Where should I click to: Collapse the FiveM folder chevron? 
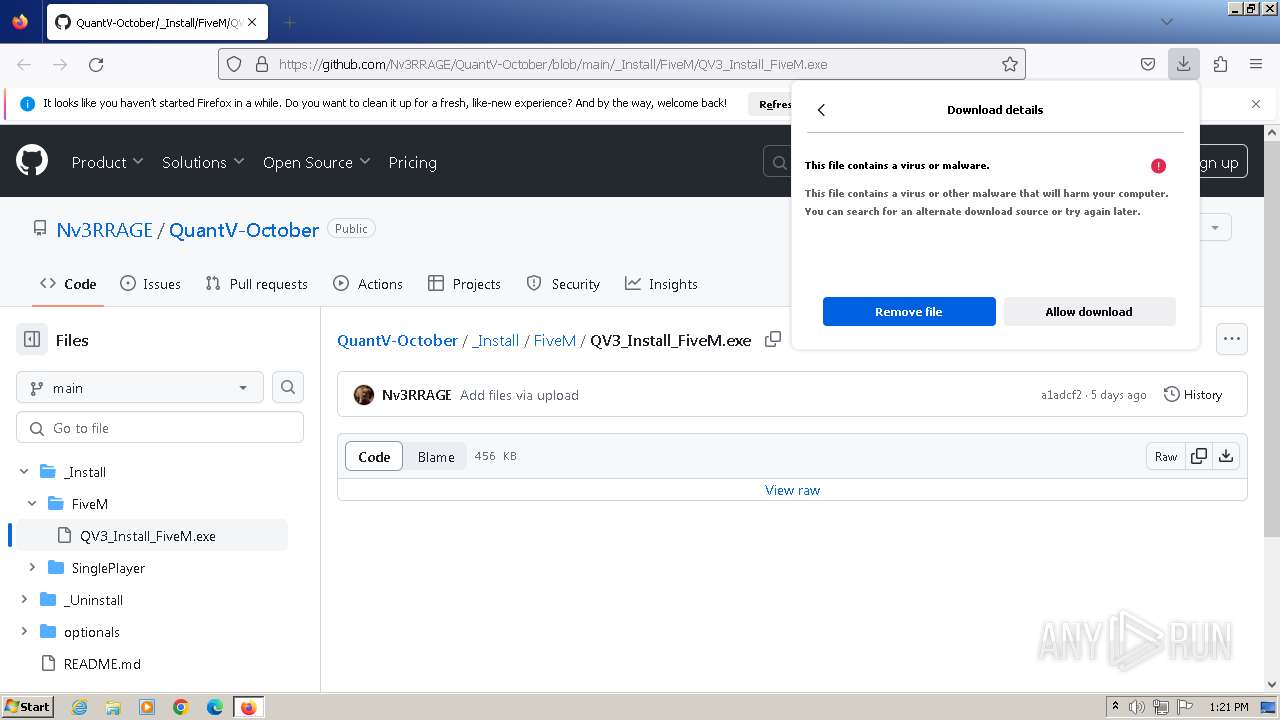(x=32, y=504)
